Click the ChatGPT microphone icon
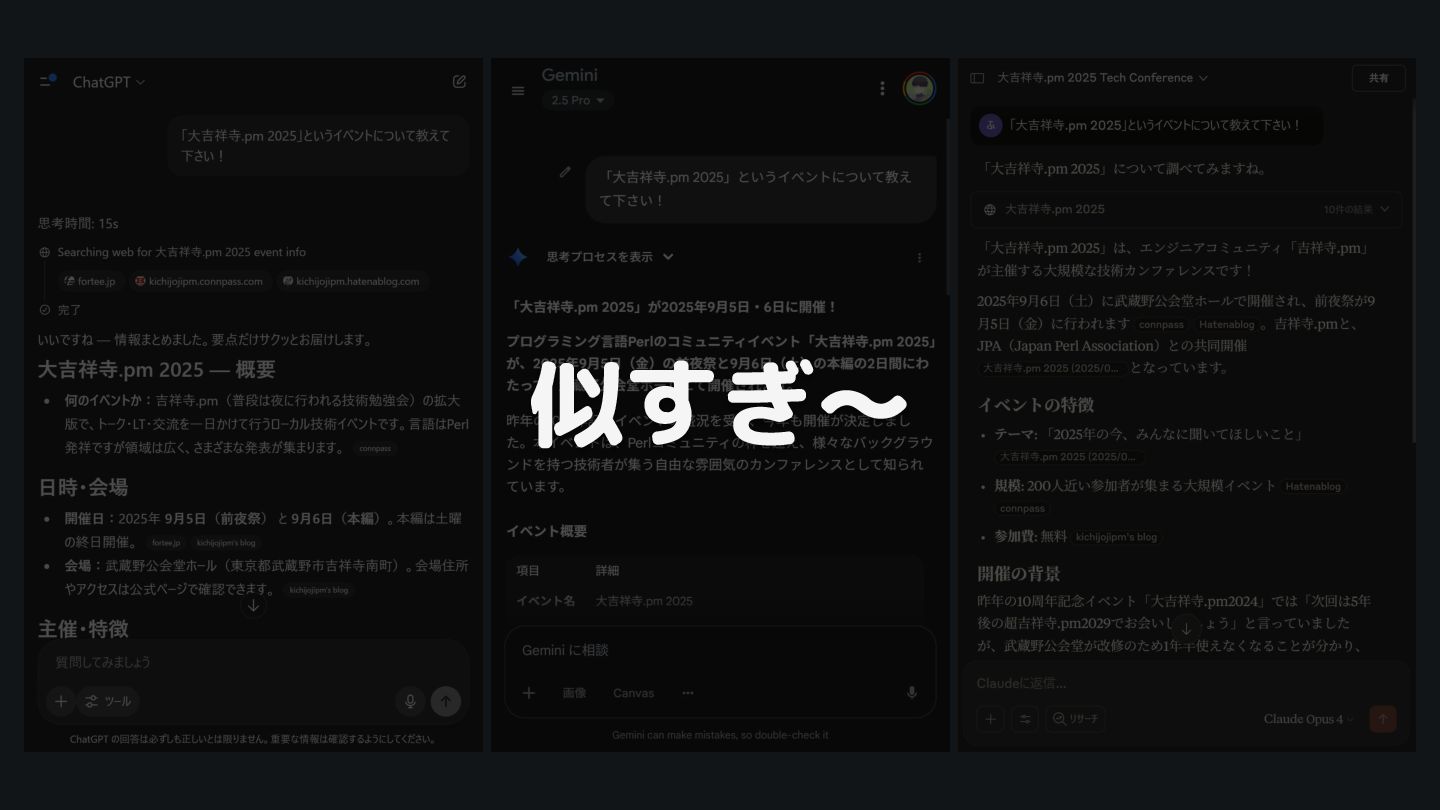Viewport: 1440px width, 810px height. tap(409, 701)
